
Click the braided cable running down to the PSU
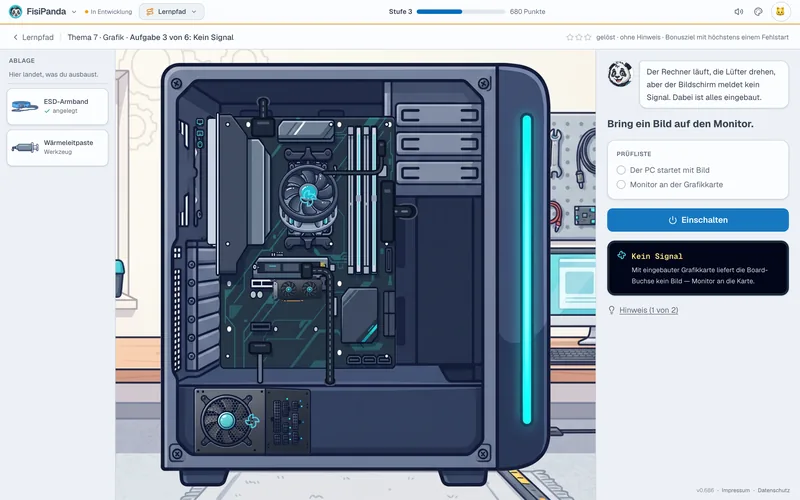tap(329, 327)
